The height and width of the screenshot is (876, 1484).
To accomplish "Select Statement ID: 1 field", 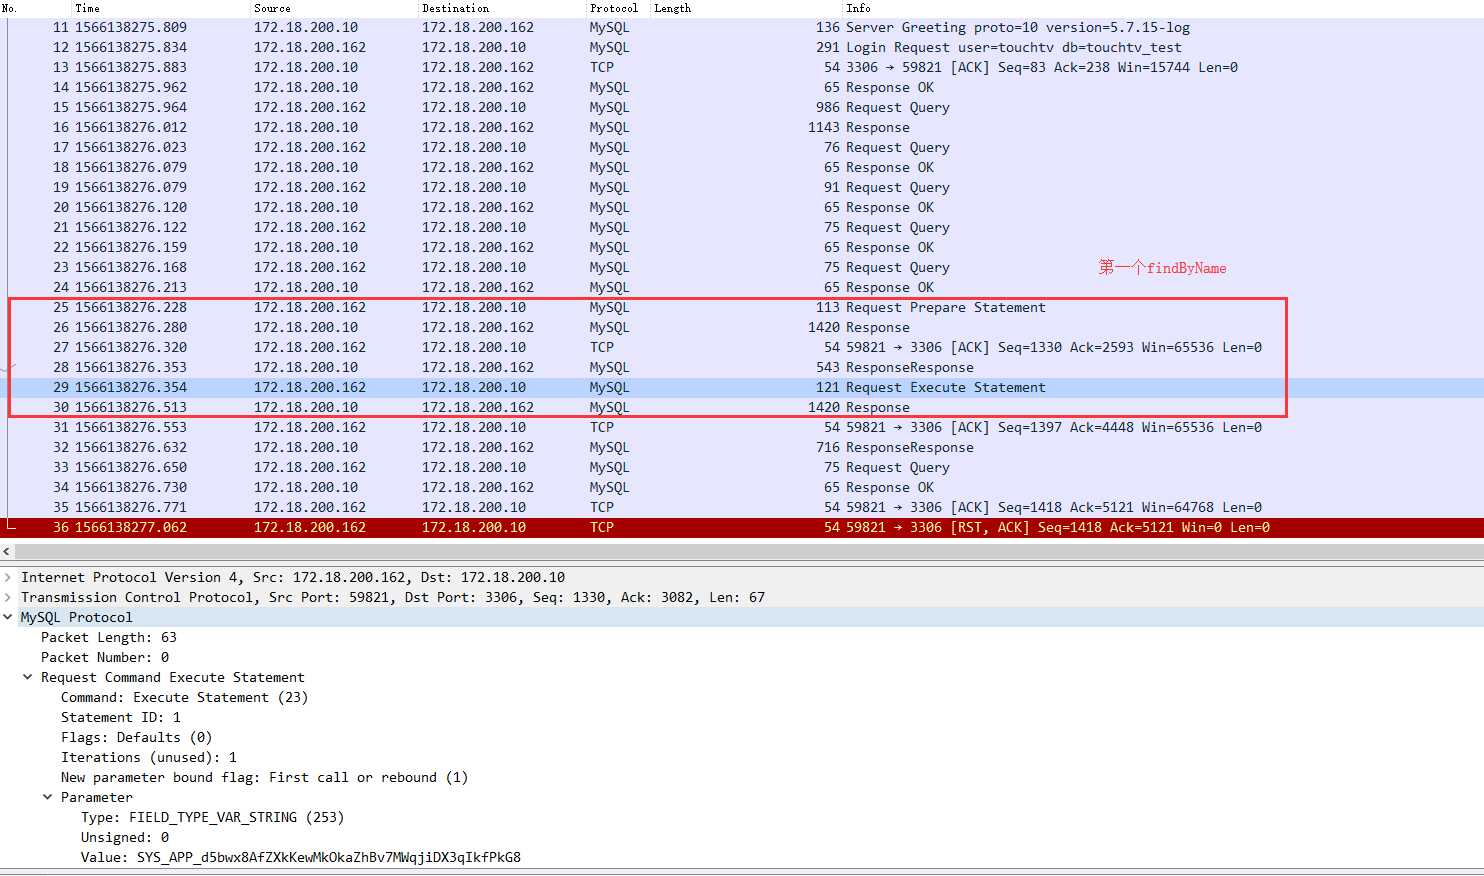I will 121,717.
